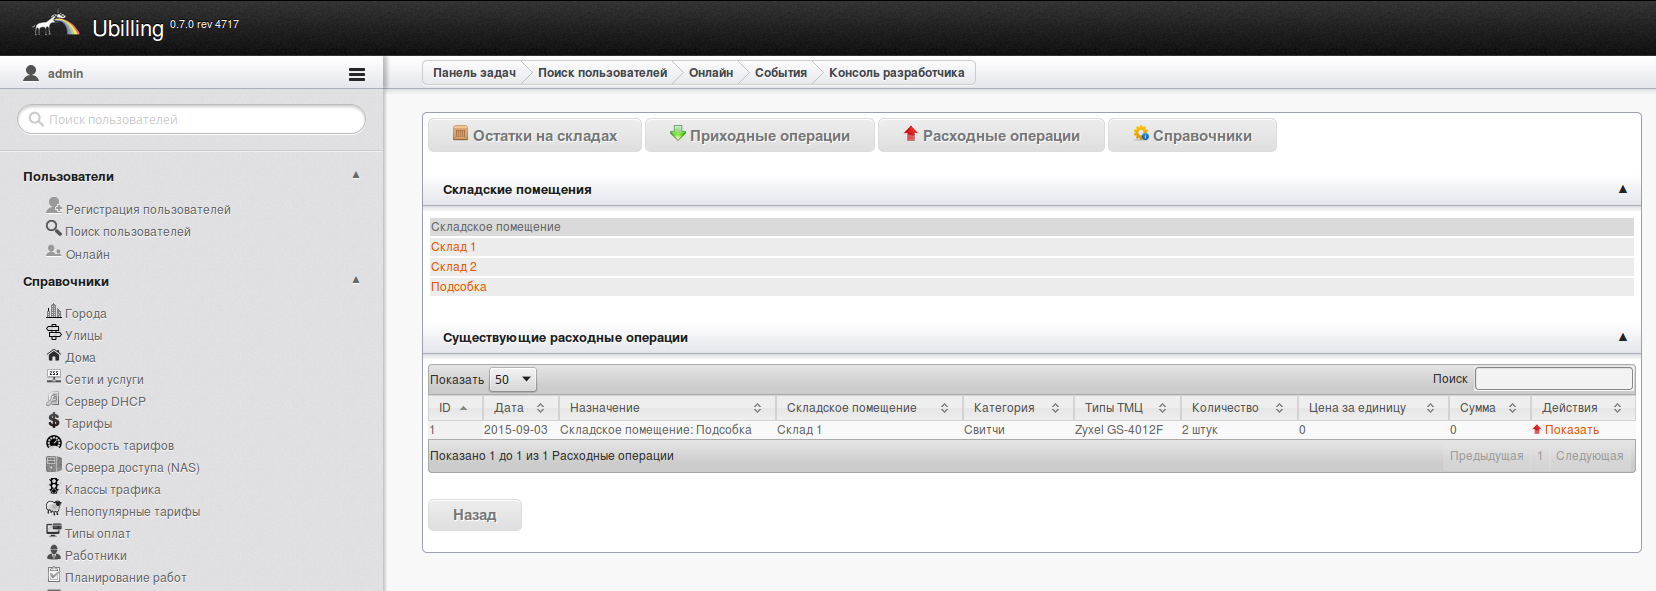This screenshot has width=1656, height=591.
Task: Click the Houses (Дома) home icon
Action: (54, 356)
